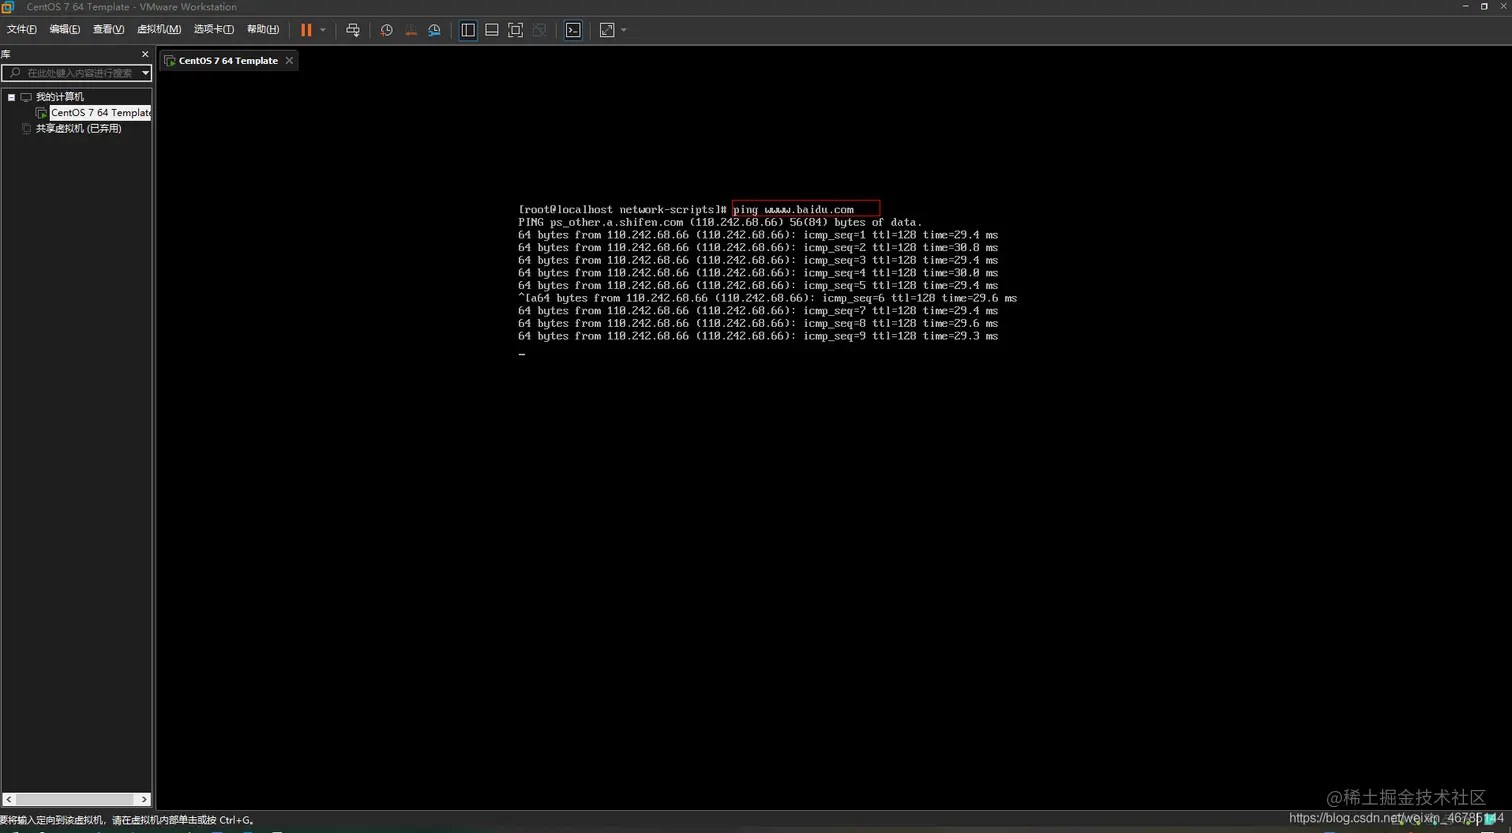Open the 选项卡(T) menu
The height and width of the screenshot is (833, 1512).
tap(214, 30)
